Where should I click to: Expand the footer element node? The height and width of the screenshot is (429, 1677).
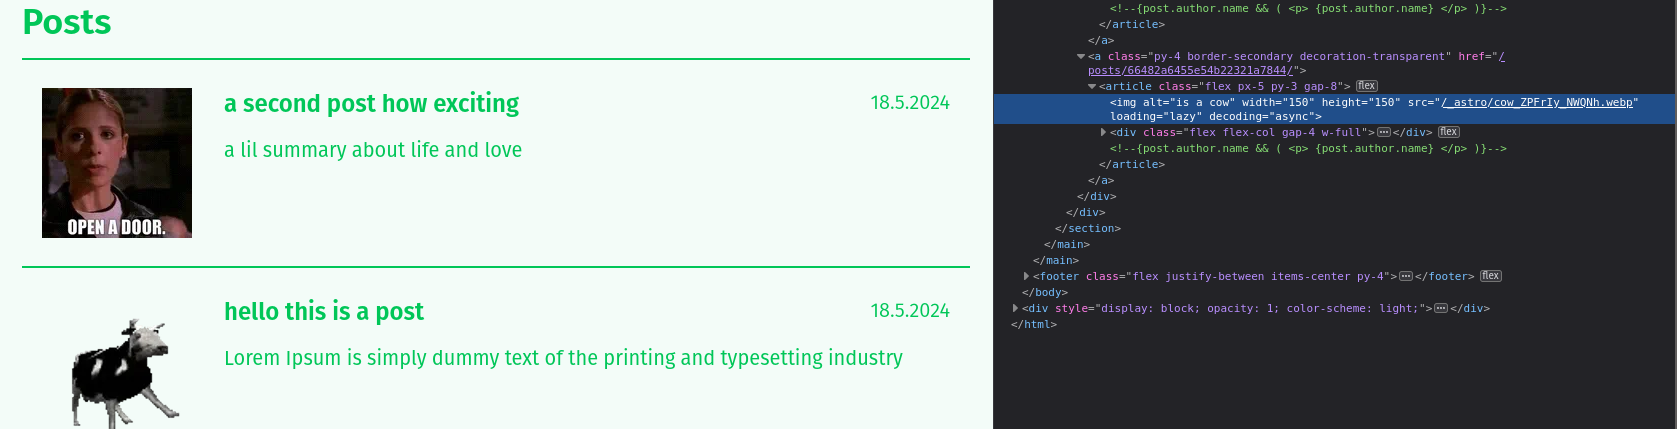pyautogui.click(x=1026, y=276)
